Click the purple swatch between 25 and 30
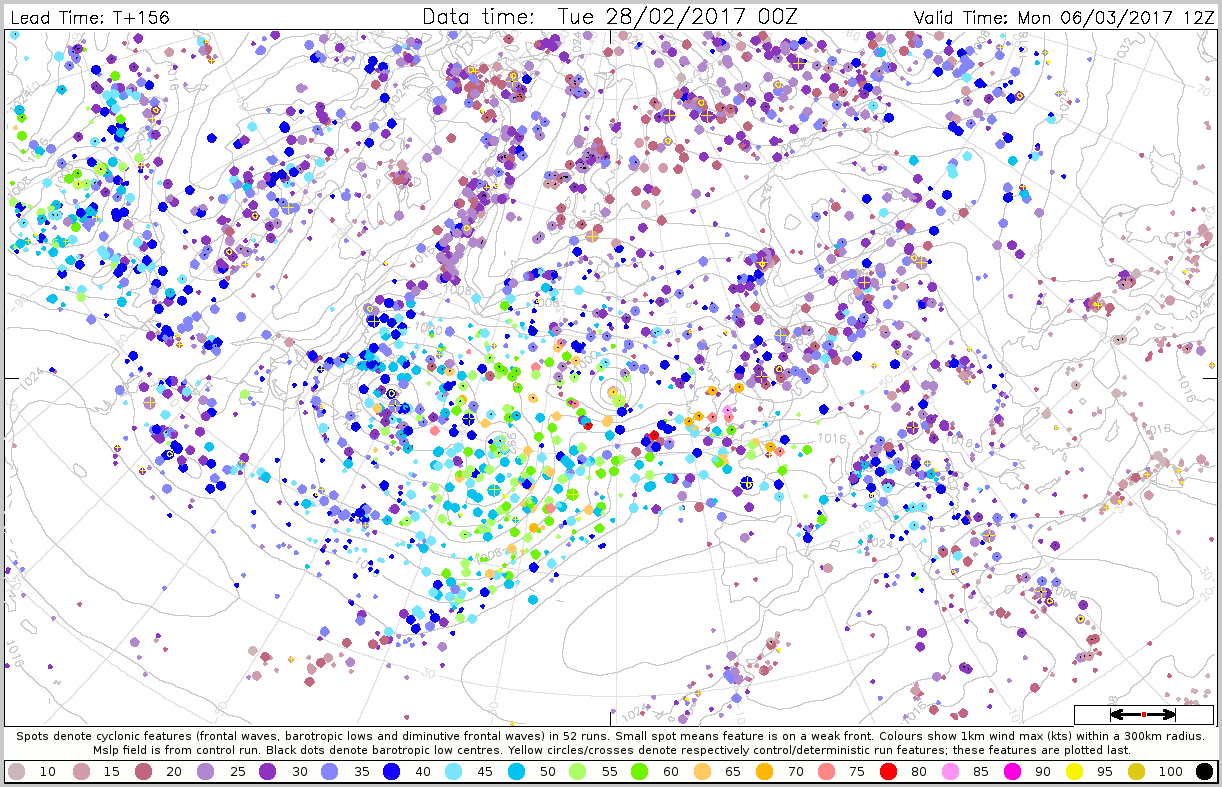1222x787 pixels. pyautogui.click(x=267, y=771)
